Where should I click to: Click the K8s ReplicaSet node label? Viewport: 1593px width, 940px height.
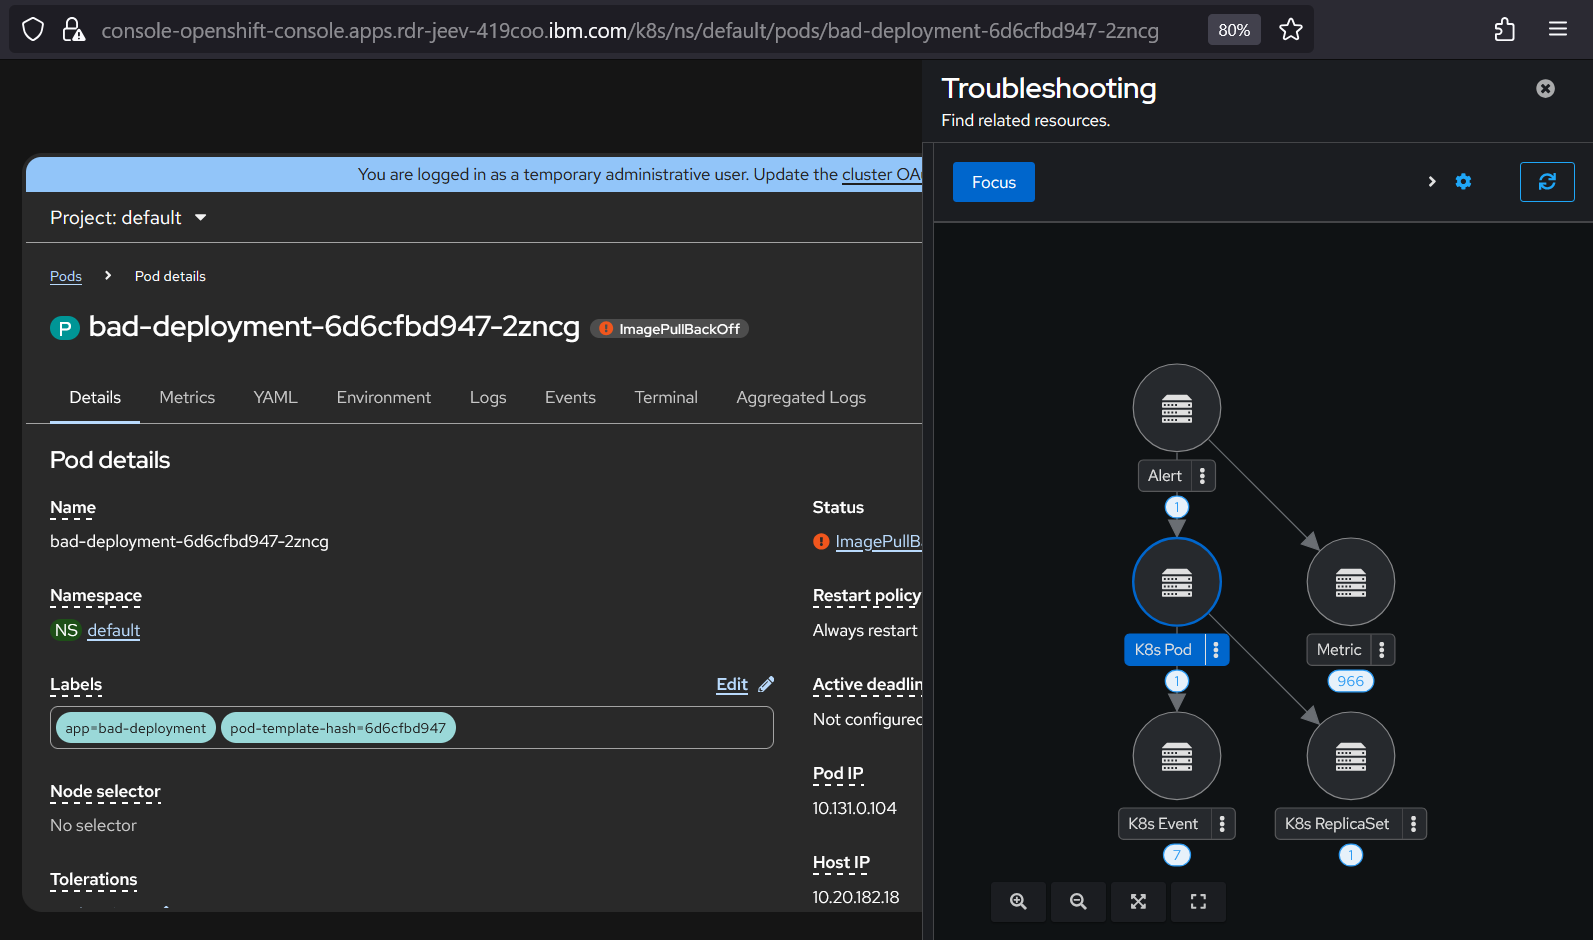click(x=1337, y=824)
